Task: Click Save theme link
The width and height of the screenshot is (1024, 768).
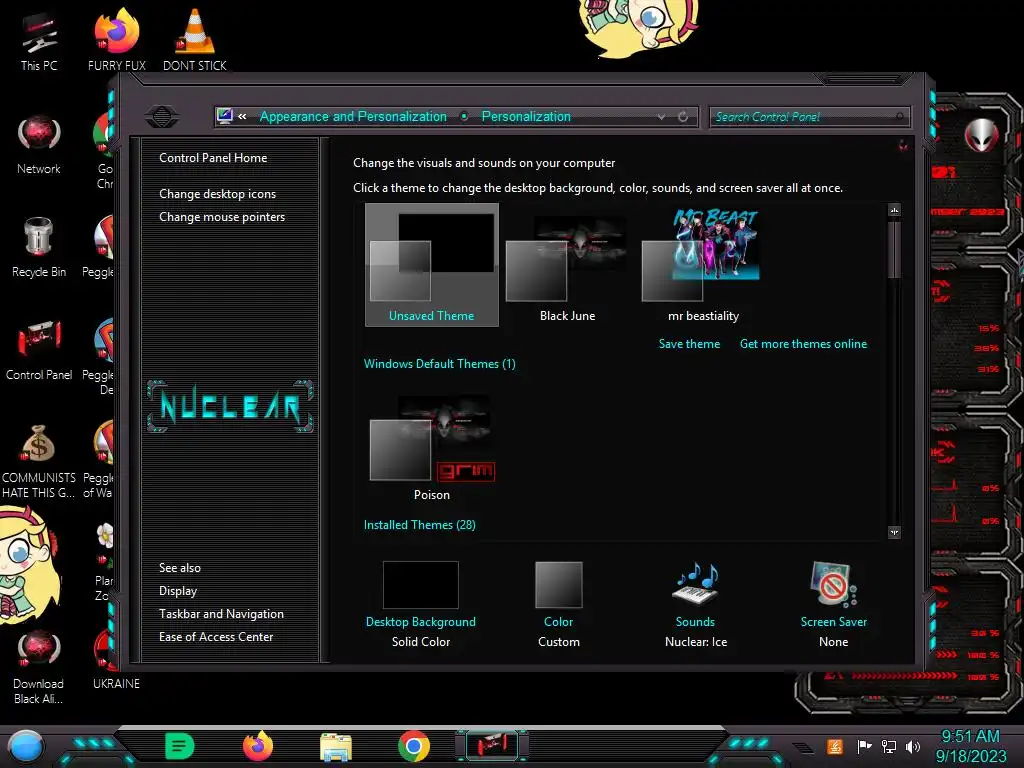Action: tap(689, 344)
